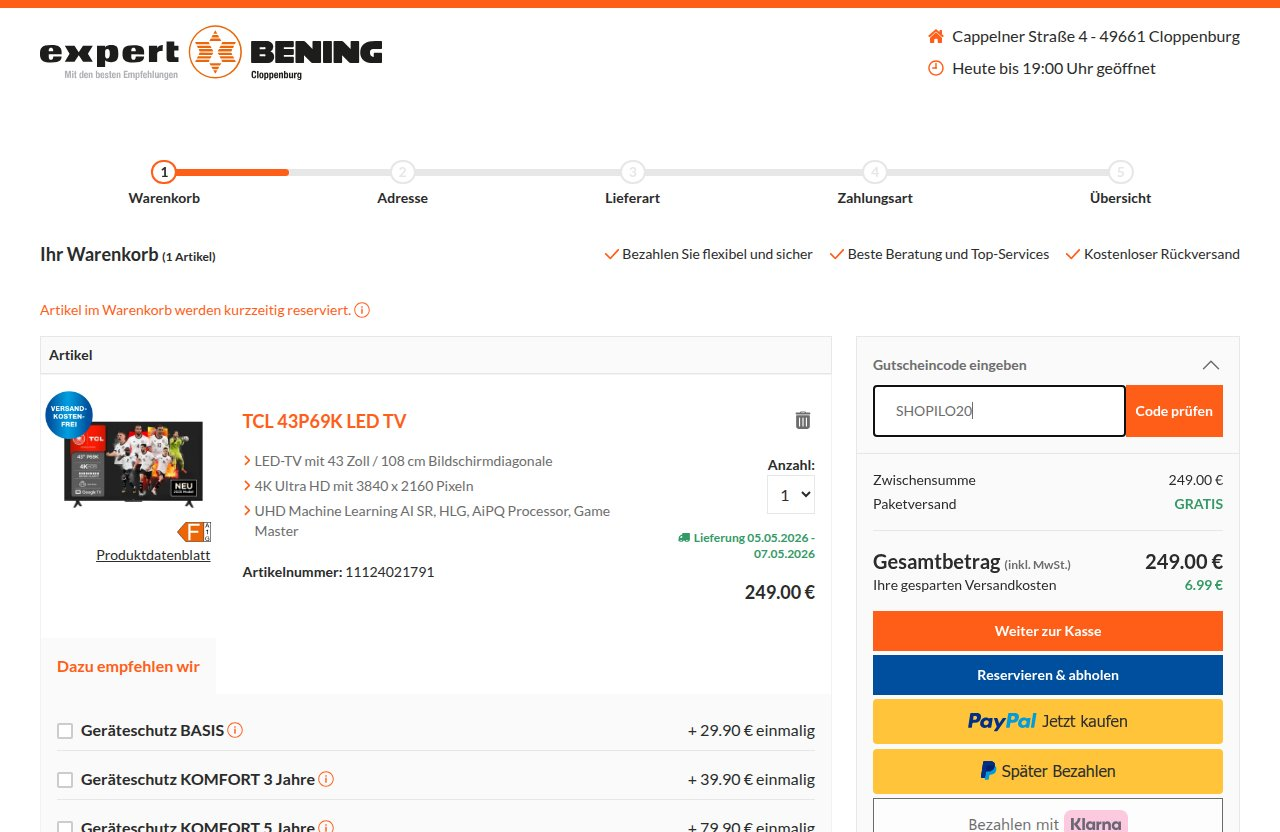Click checkmark icon before Beste Beratung
The height and width of the screenshot is (832, 1280).
(837, 254)
